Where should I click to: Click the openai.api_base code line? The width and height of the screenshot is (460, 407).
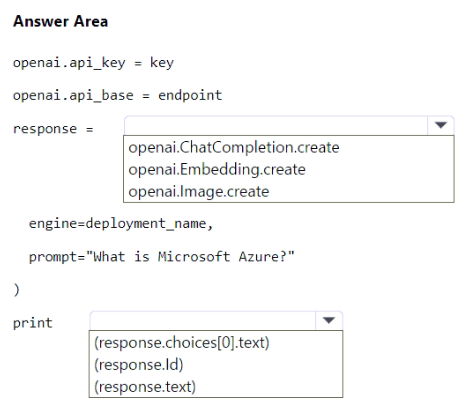tap(117, 95)
